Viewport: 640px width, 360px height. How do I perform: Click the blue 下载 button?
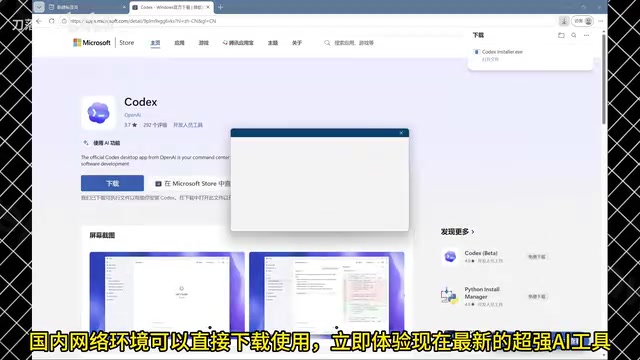pos(112,183)
